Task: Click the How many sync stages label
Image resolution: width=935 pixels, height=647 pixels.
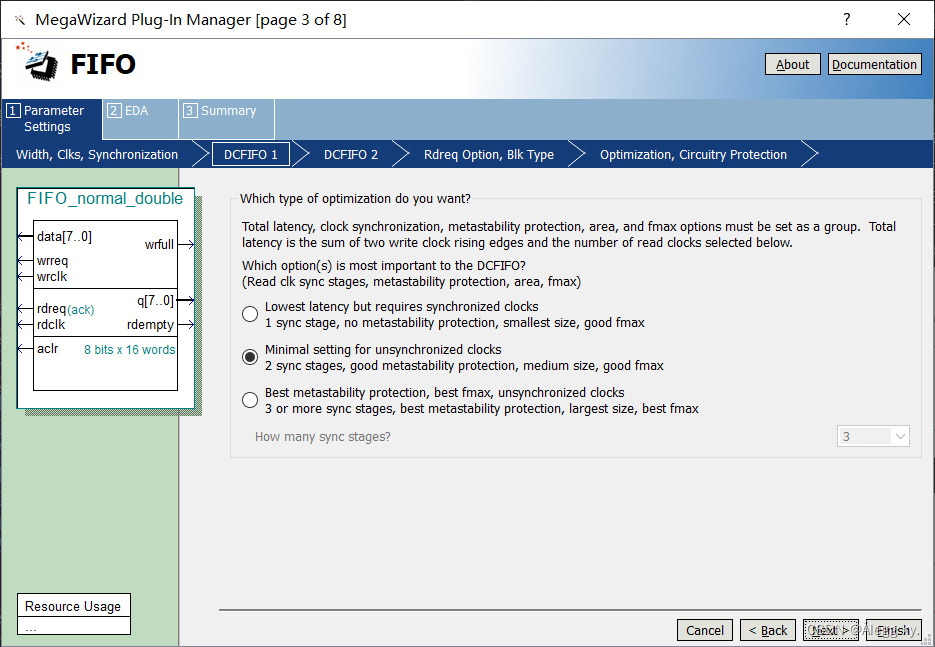Action: tap(323, 437)
